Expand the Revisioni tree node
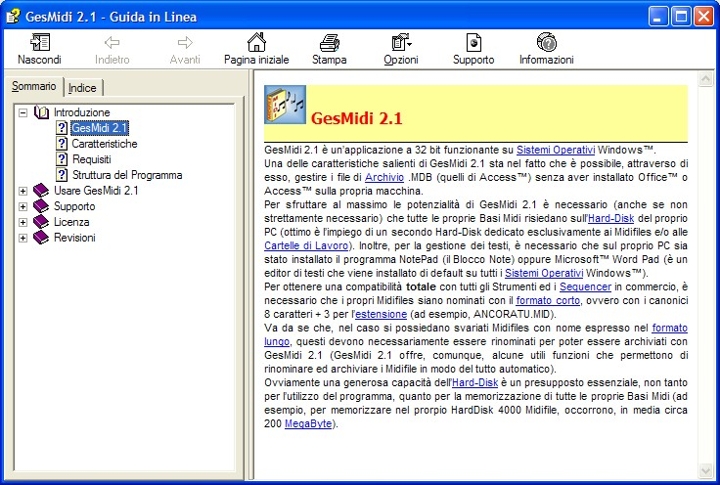720x485 pixels. [x=23, y=238]
